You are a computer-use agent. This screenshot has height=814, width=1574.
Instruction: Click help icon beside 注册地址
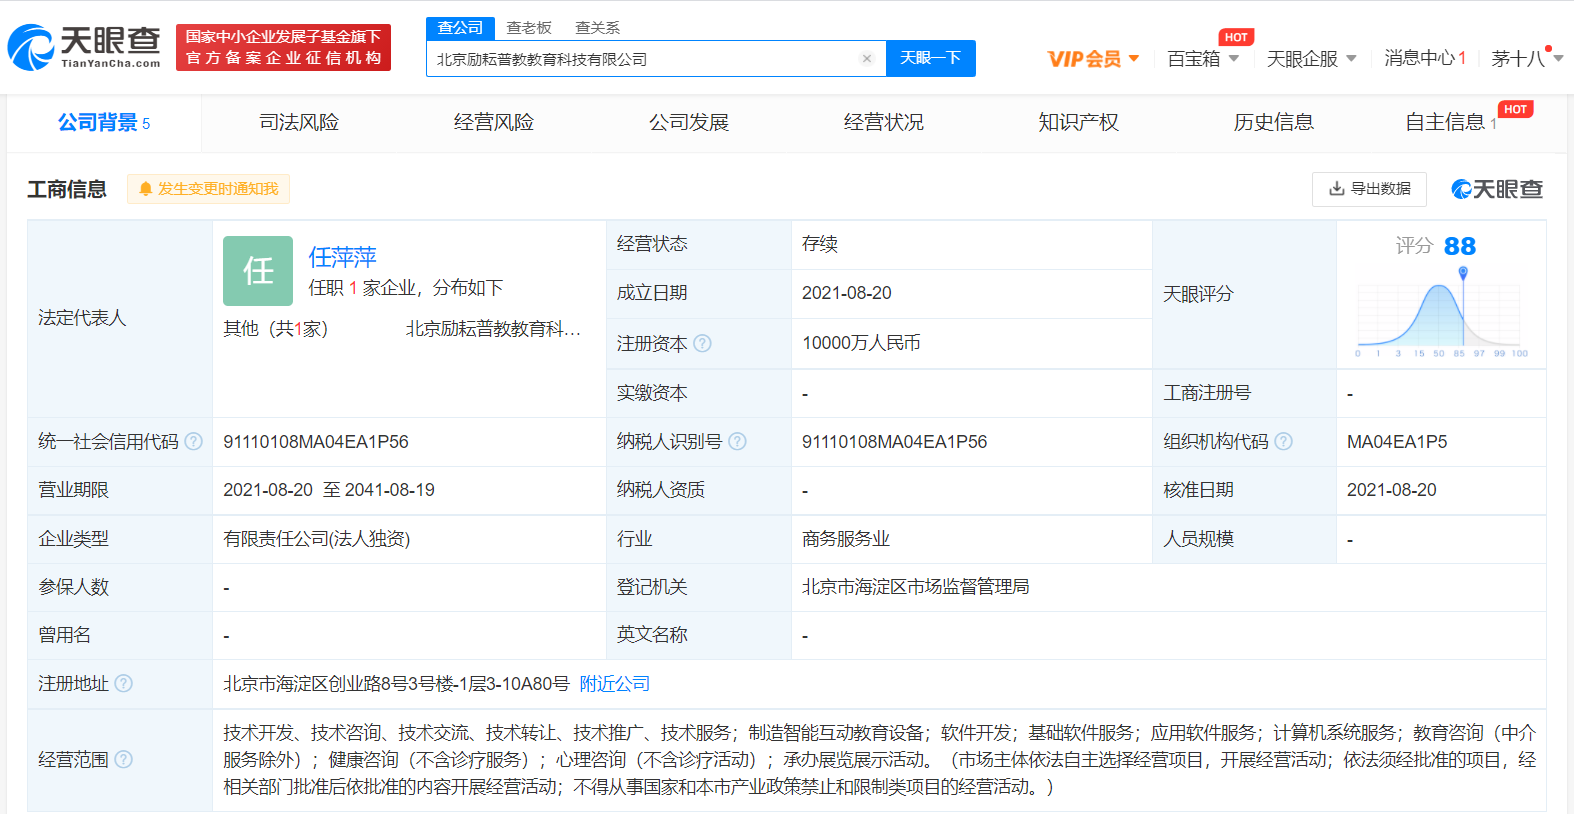pyautogui.click(x=123, y=684)
